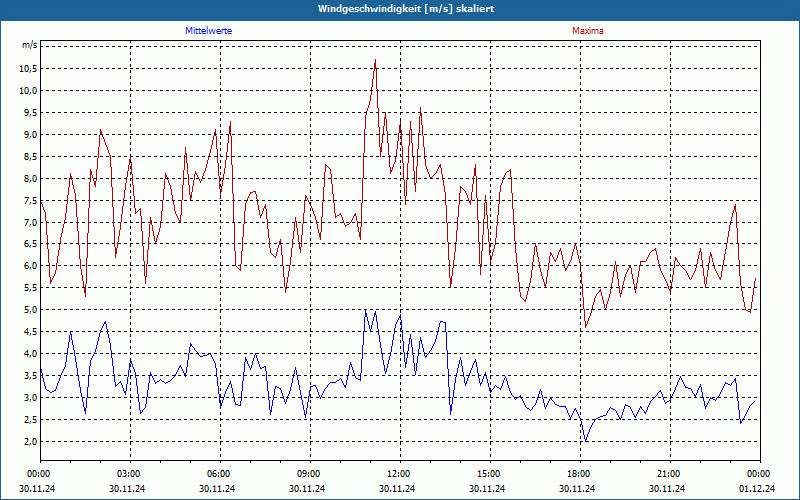Select the 9,0 y-axis tick label
Screen dimensions: 800x500
click(x=30, y=135)
